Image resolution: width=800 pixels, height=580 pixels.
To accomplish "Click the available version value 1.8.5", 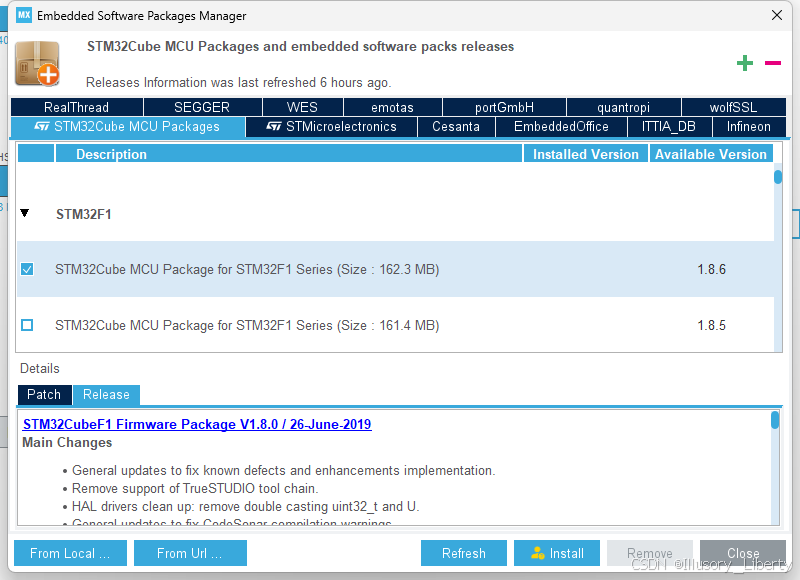I will [x=712, y=325].
